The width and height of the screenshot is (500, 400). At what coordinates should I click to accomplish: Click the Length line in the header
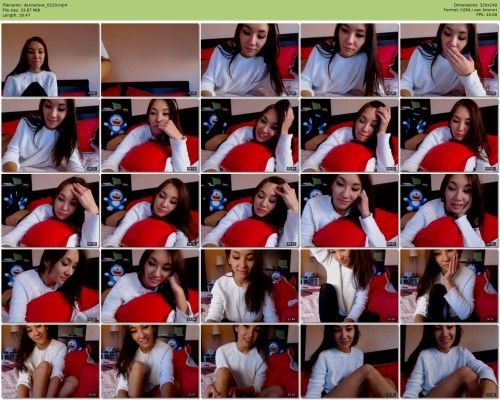[17, 15]
